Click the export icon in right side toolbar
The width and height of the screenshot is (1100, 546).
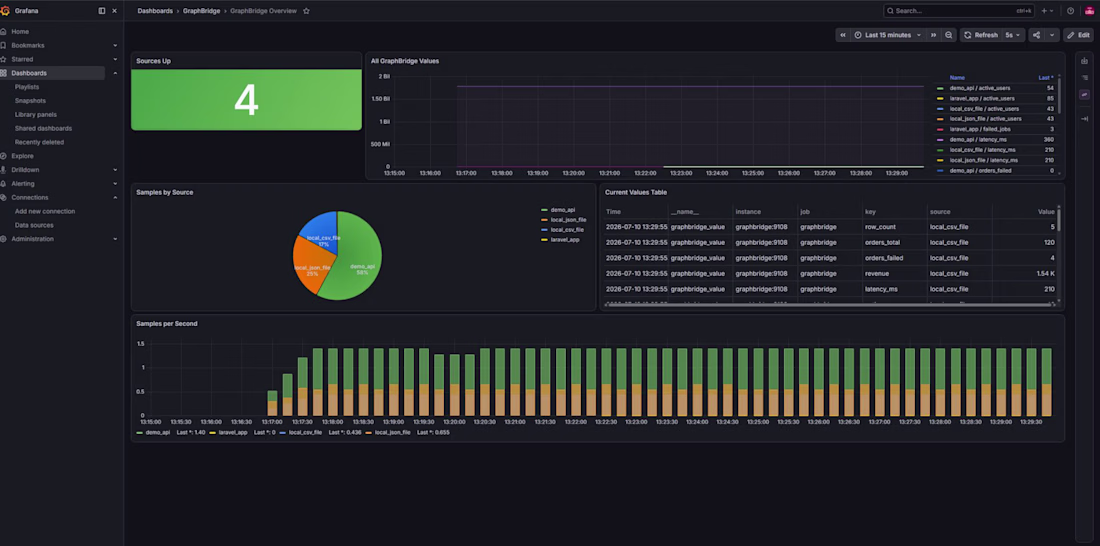[x=1085, y=61]
